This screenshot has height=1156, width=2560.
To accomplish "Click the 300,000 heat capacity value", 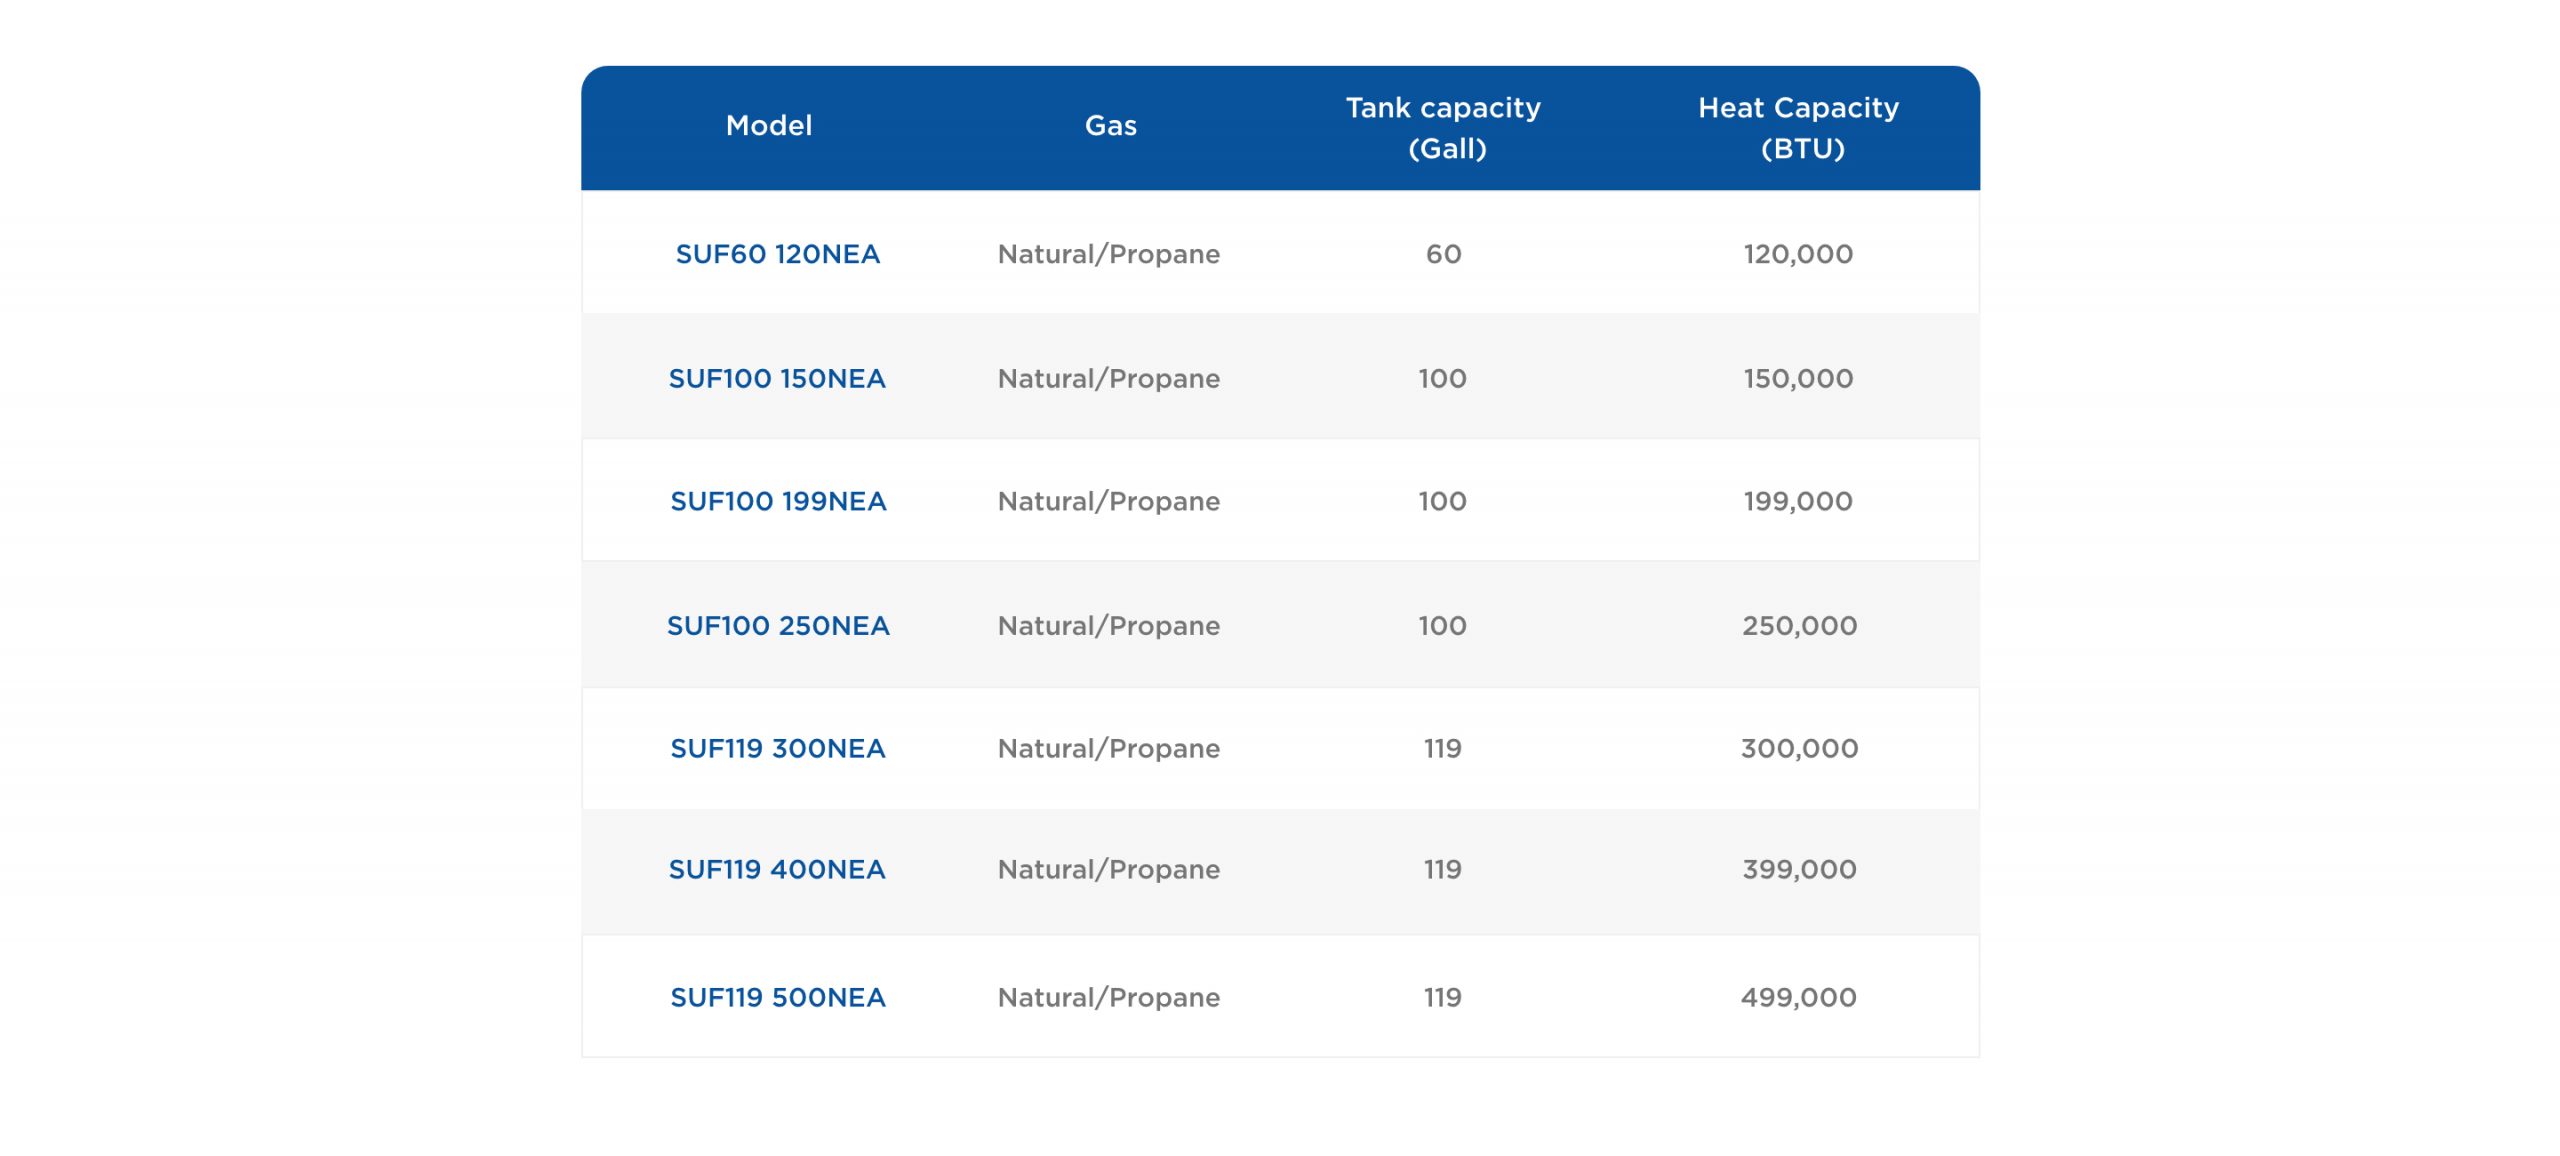I will (x=1798, y=748).
